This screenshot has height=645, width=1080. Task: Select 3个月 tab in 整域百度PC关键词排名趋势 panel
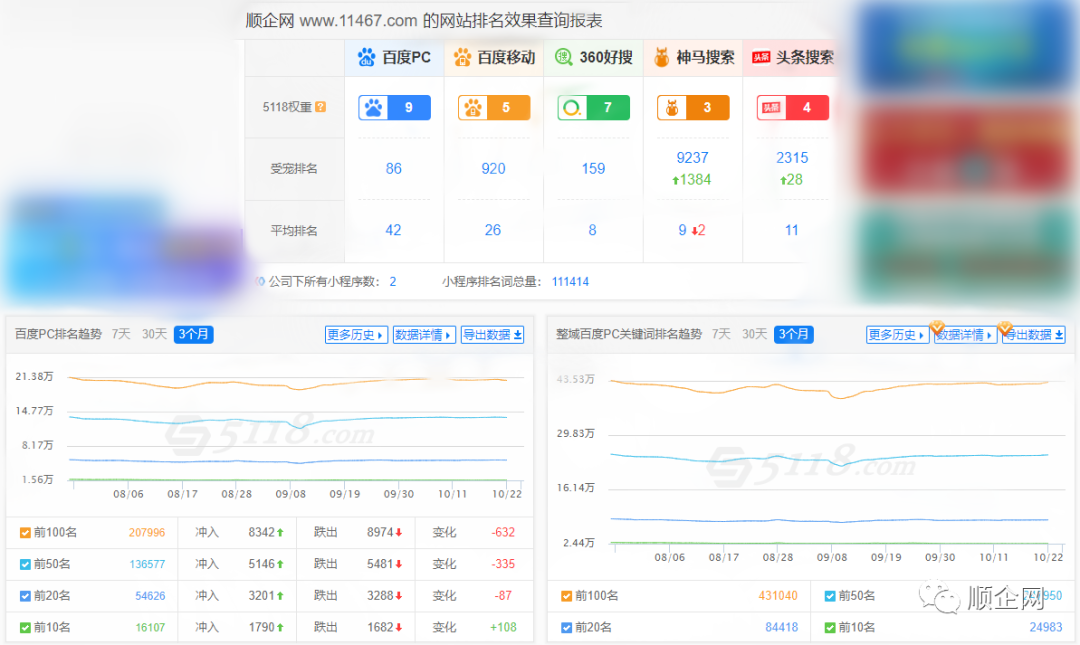pos(793,334)
